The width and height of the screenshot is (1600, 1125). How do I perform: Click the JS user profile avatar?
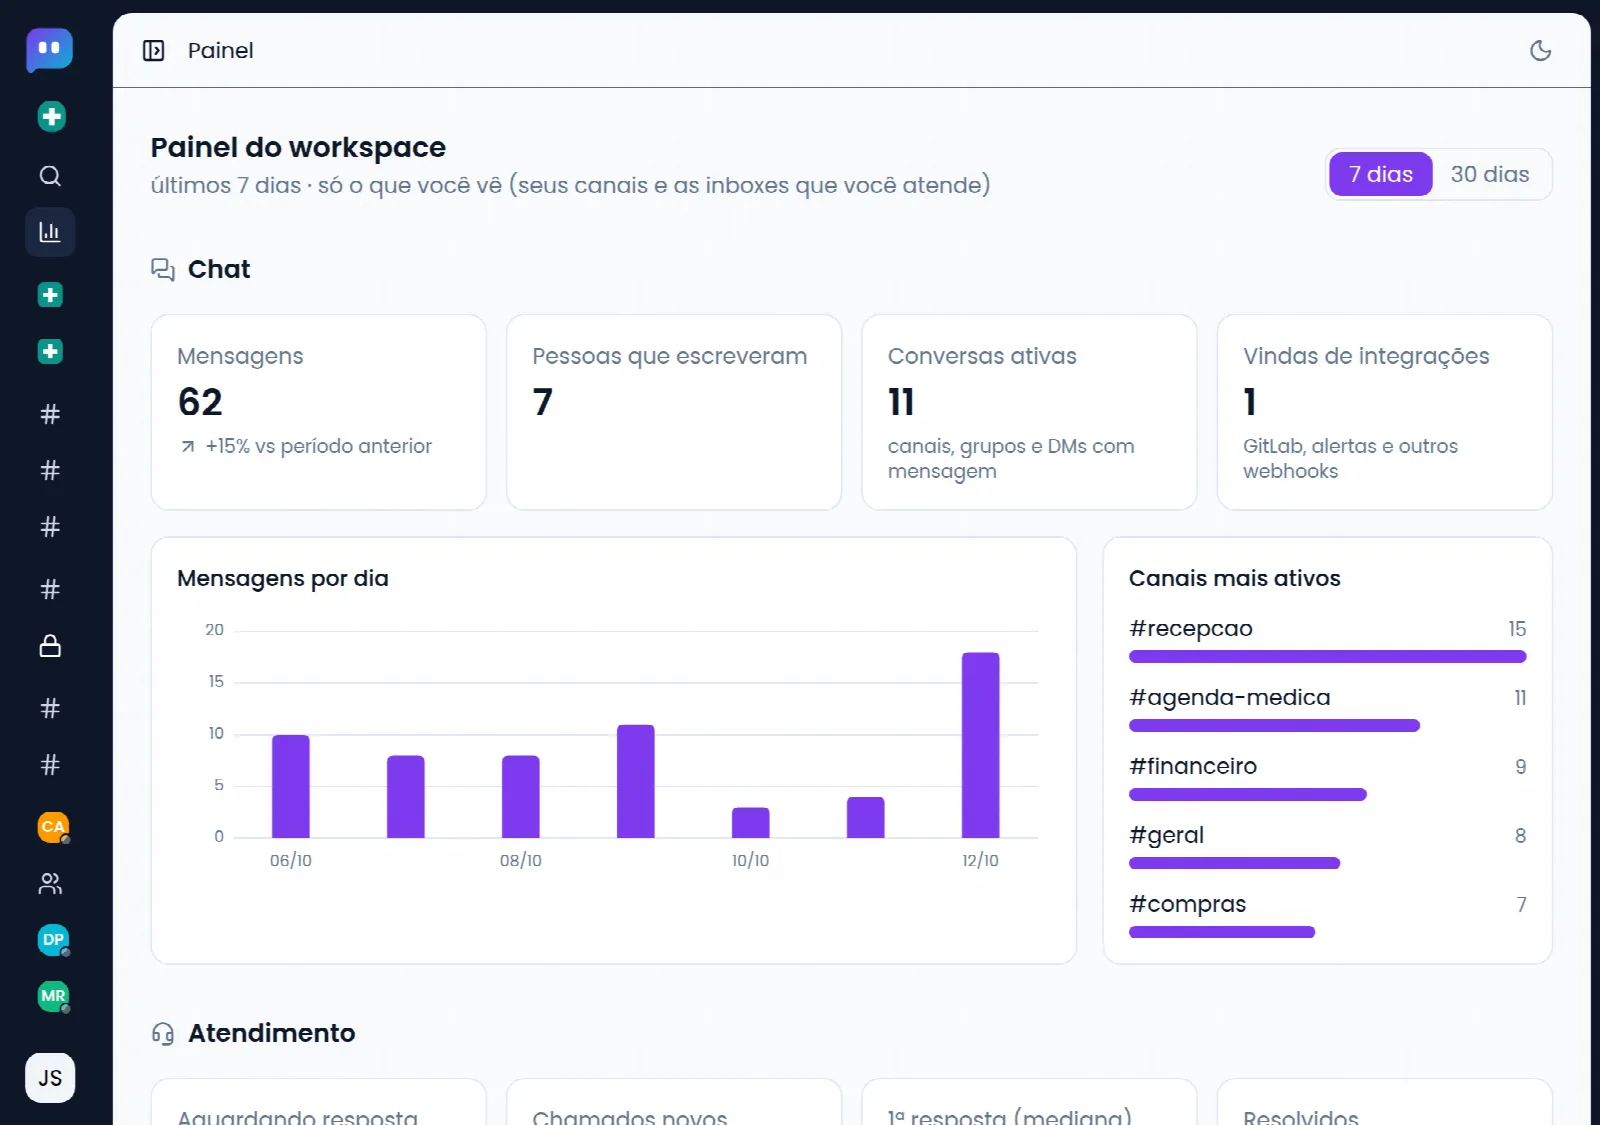(x=50, y=1078)
